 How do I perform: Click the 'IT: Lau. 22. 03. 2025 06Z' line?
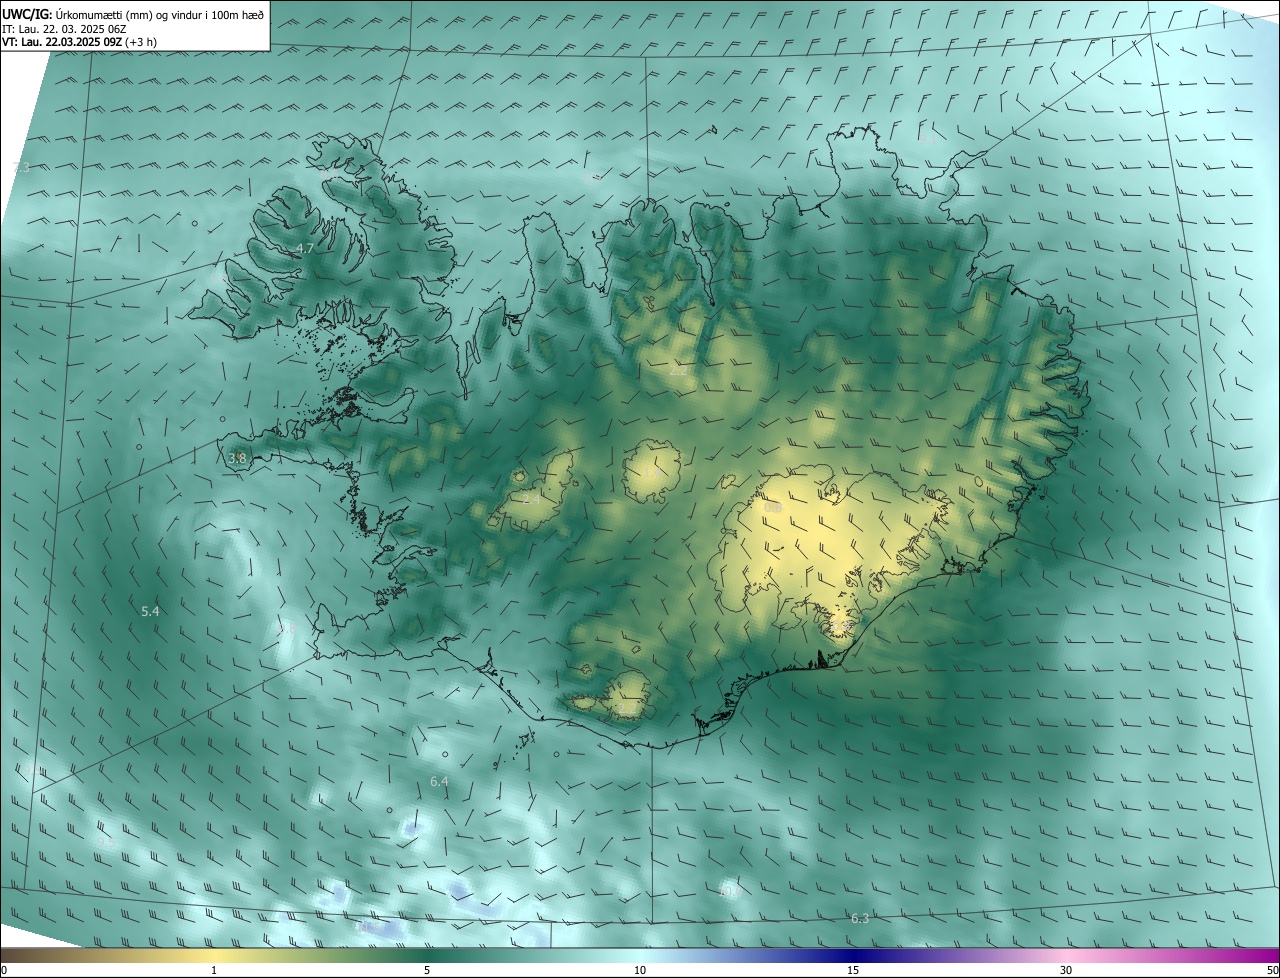62,29
